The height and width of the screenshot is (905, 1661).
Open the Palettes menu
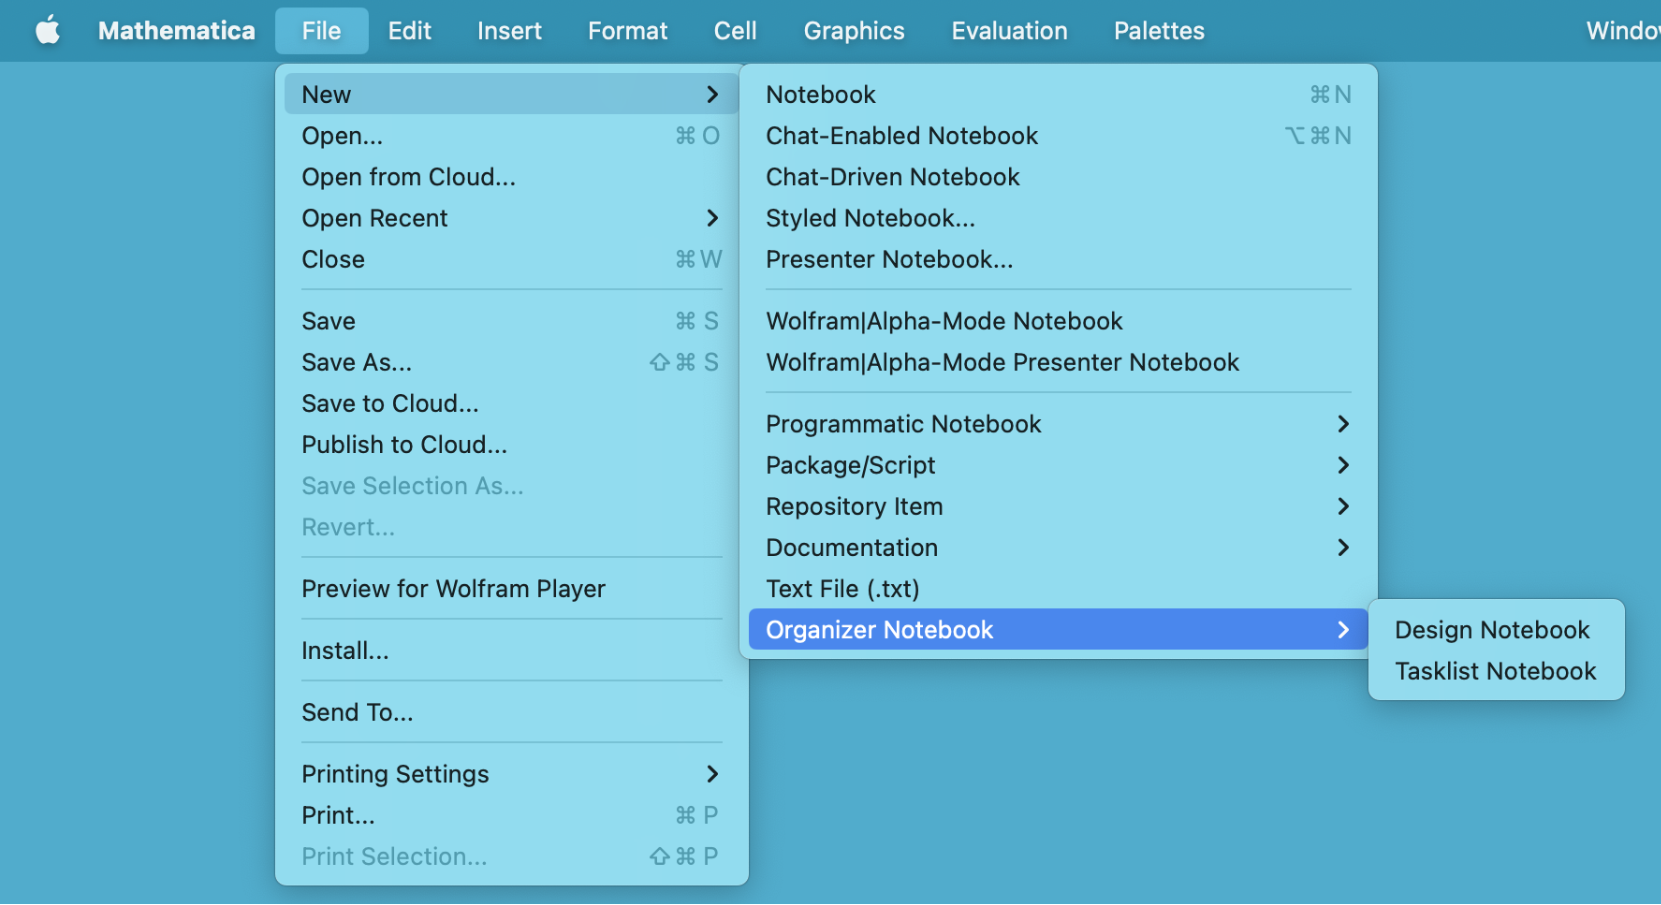[1158, 31]
